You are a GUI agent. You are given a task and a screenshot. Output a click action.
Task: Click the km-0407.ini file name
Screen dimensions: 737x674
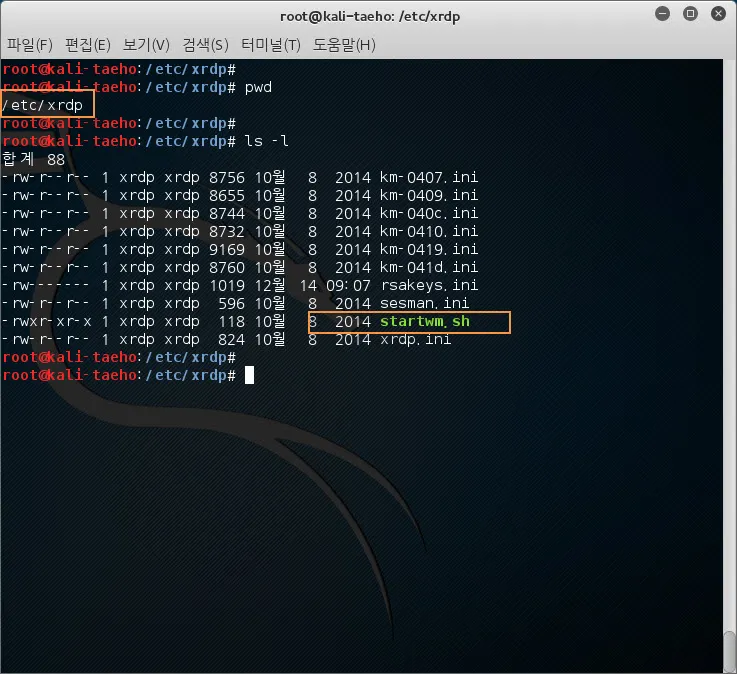[429, 178]
